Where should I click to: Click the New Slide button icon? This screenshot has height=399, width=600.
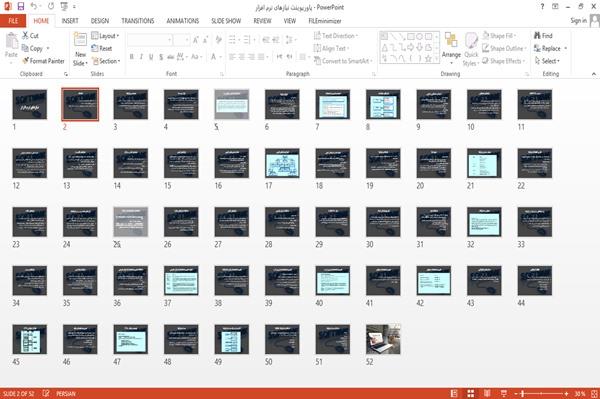pyautogui.click(x=80, y=41)
